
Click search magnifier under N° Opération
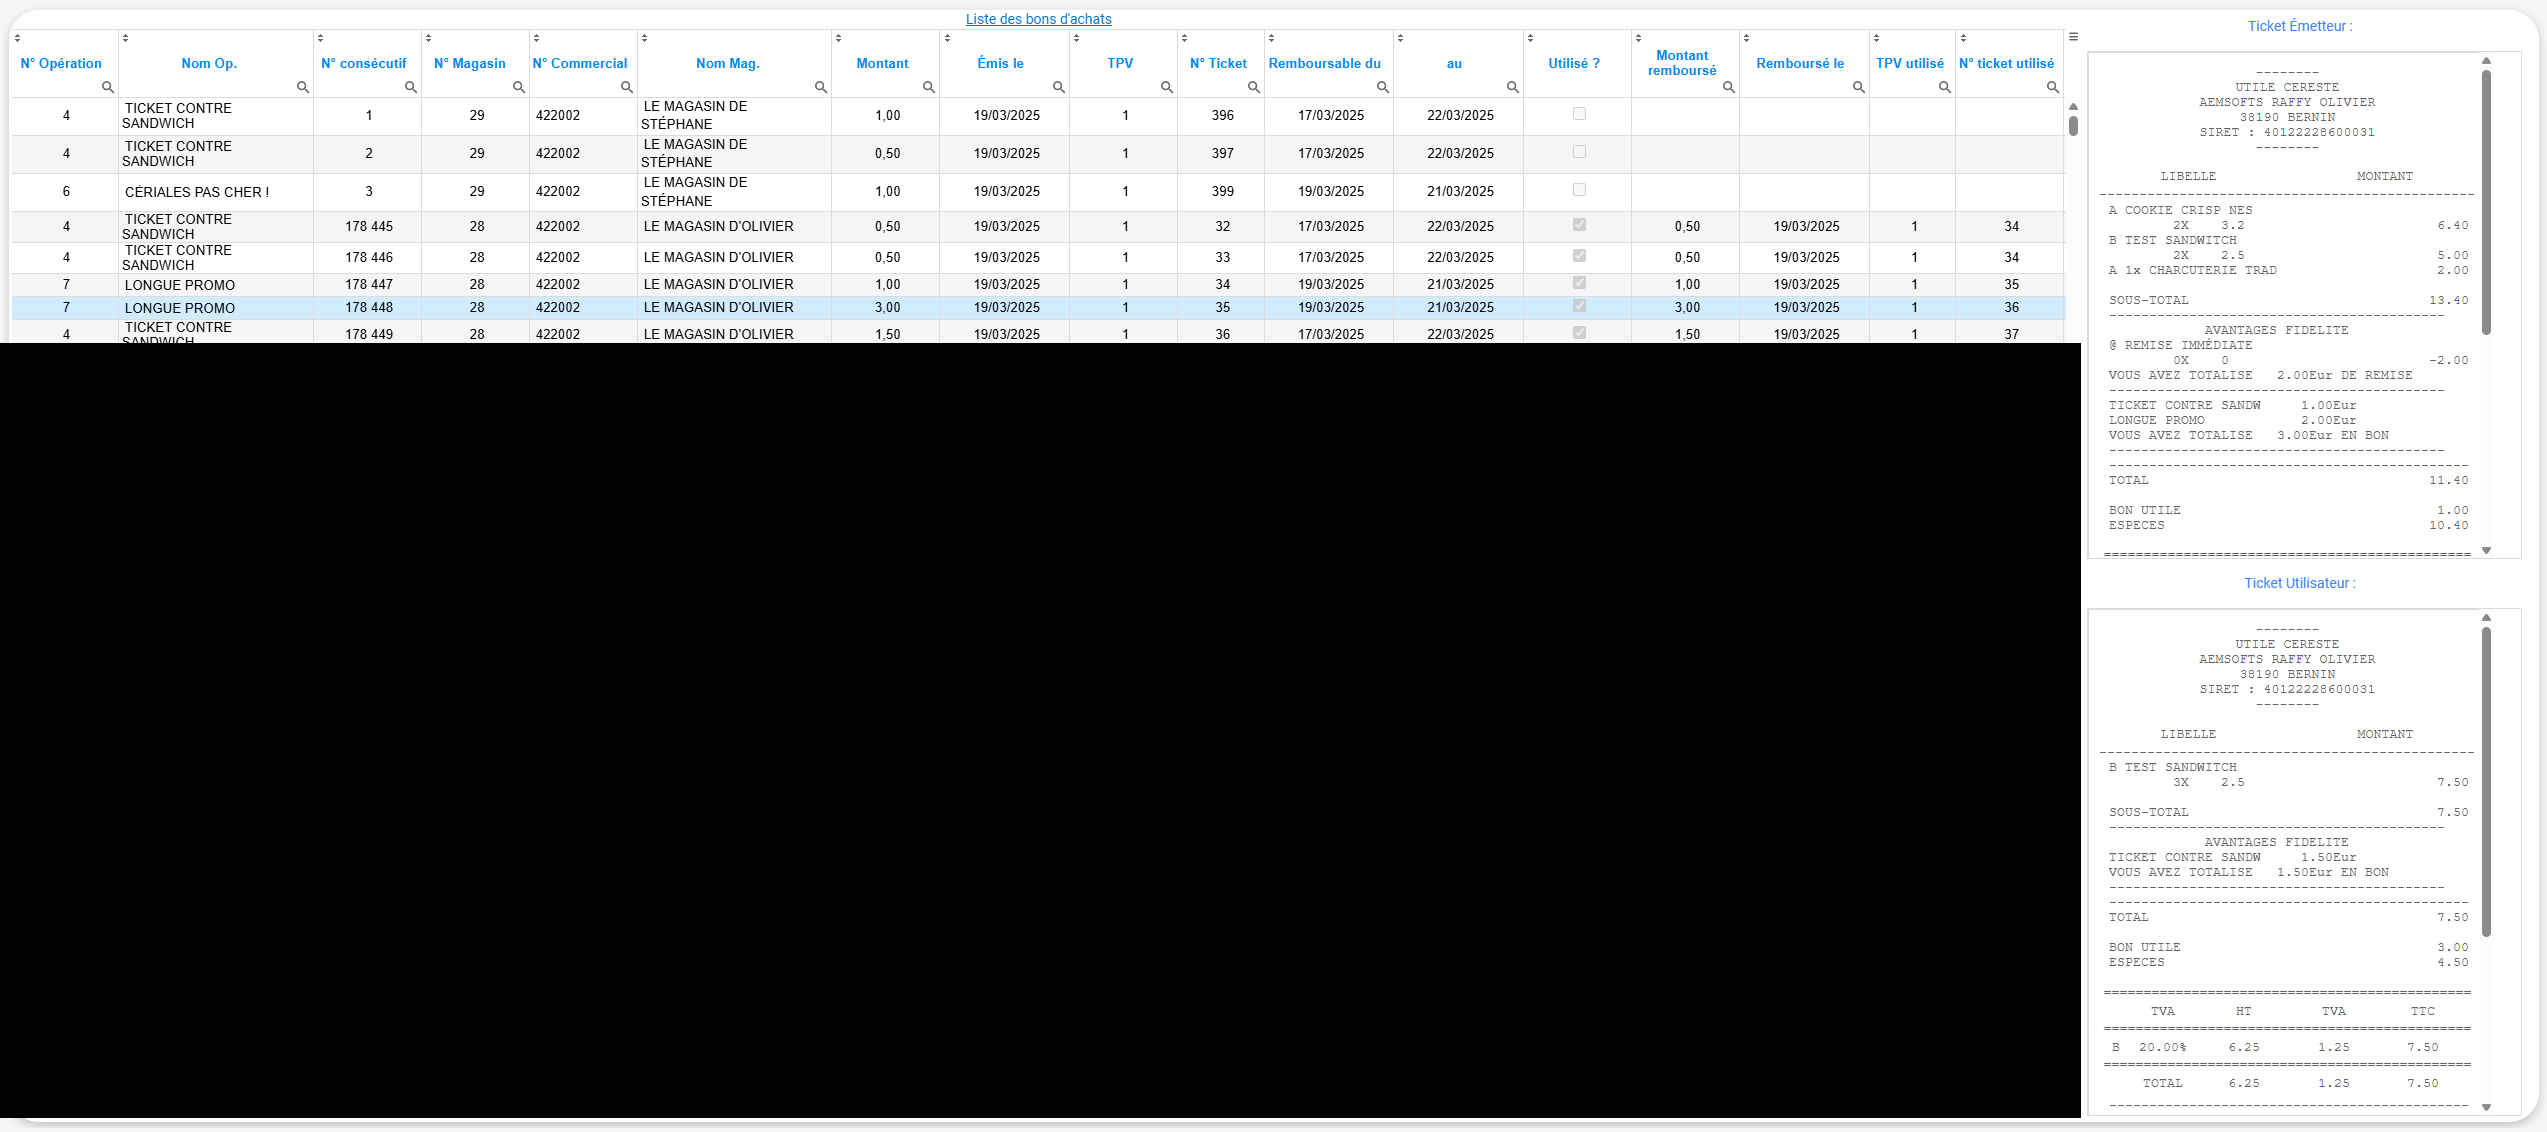point(107,88)
